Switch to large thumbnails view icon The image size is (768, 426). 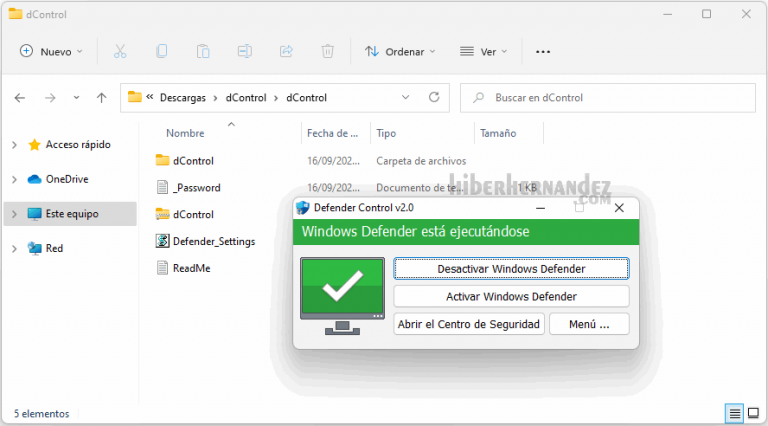pos(753,413)
